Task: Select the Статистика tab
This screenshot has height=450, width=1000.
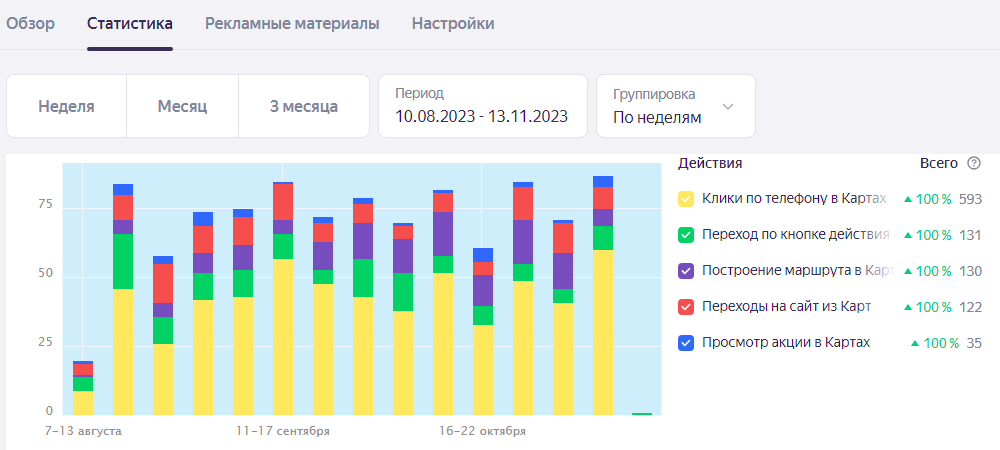Action: pyautogui.click(x=130, y=23)
